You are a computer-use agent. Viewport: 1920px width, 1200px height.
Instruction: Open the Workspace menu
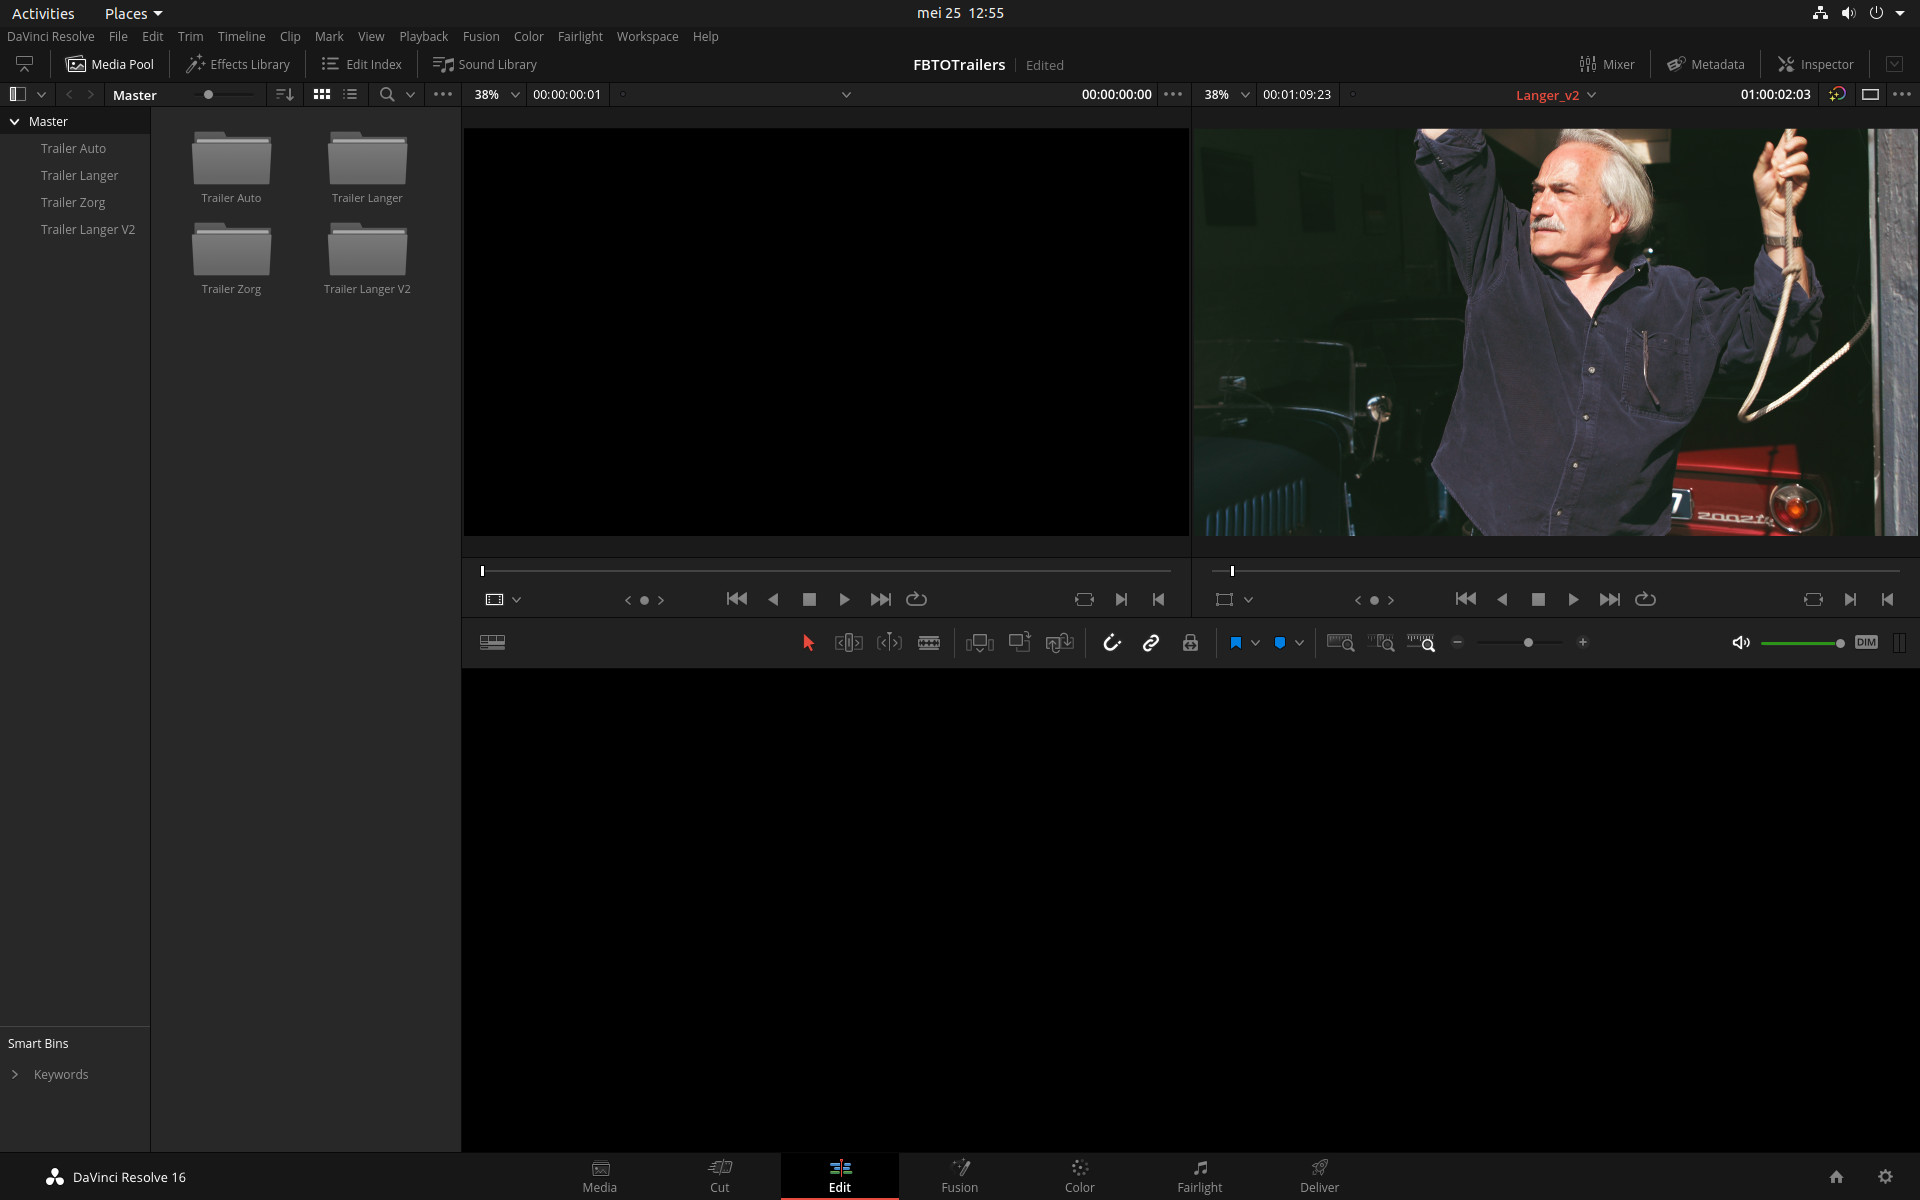click(x=647, y=36)
